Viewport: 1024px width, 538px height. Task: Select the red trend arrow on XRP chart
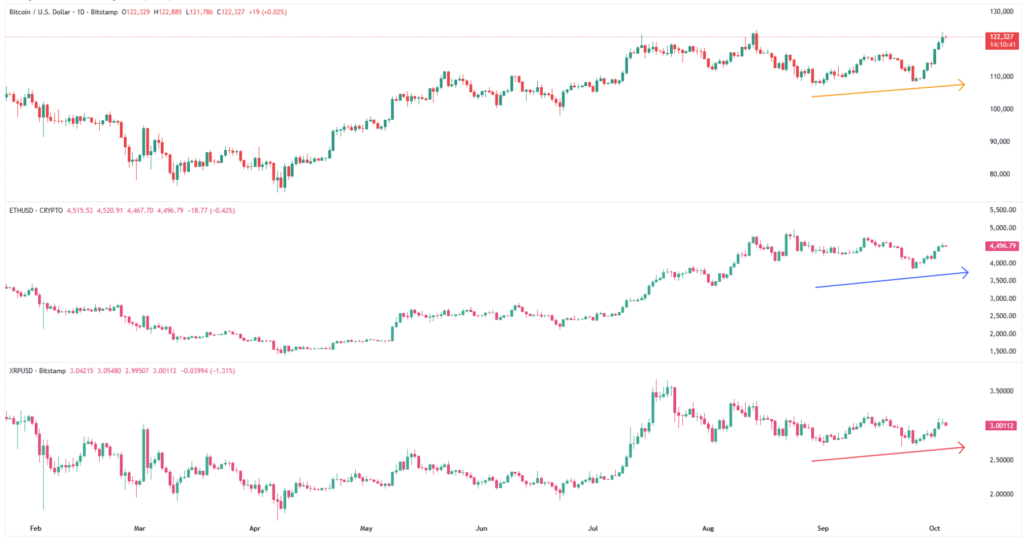click(888, 454)
